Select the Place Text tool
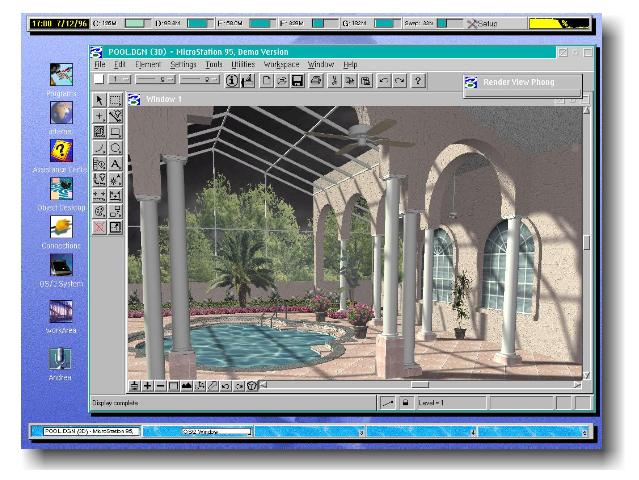The image size is (639, 480). coord(116,163)
